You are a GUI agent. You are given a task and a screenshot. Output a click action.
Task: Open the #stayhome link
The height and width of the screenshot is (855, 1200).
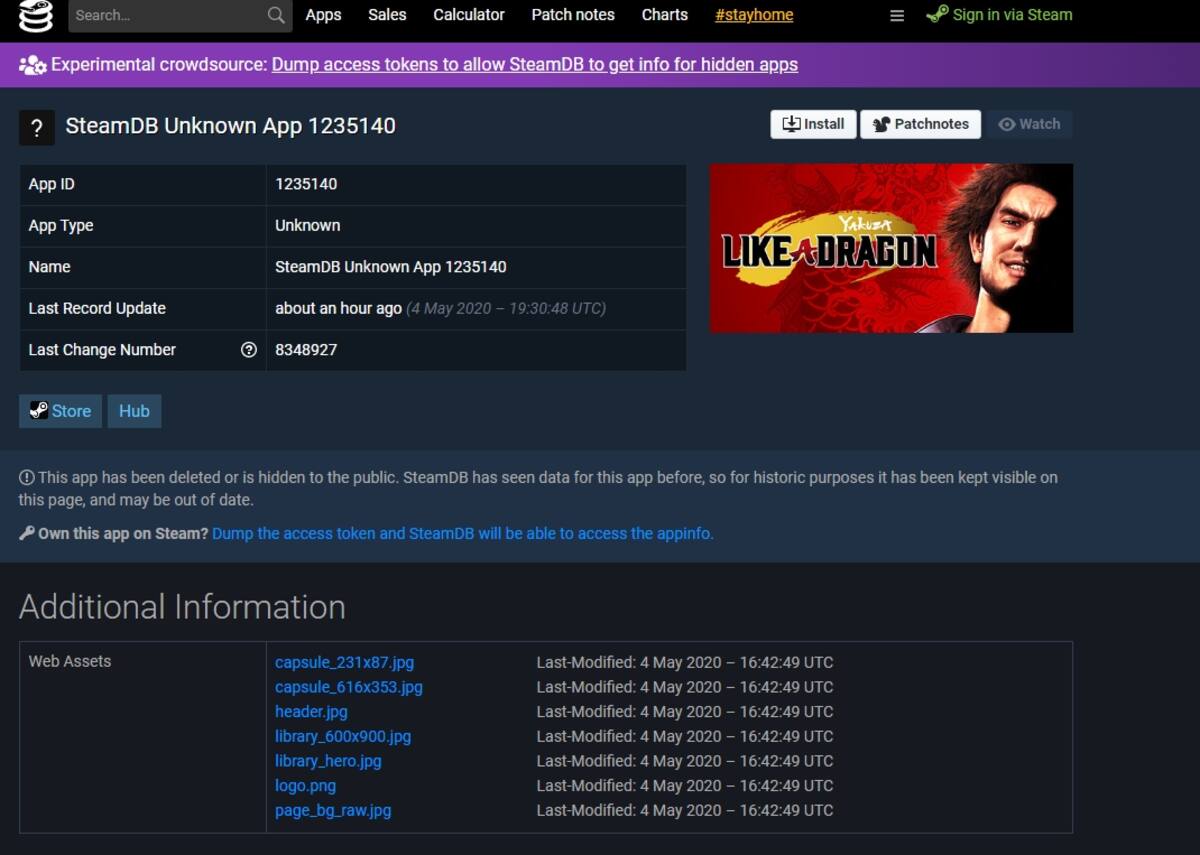point(754,15)
